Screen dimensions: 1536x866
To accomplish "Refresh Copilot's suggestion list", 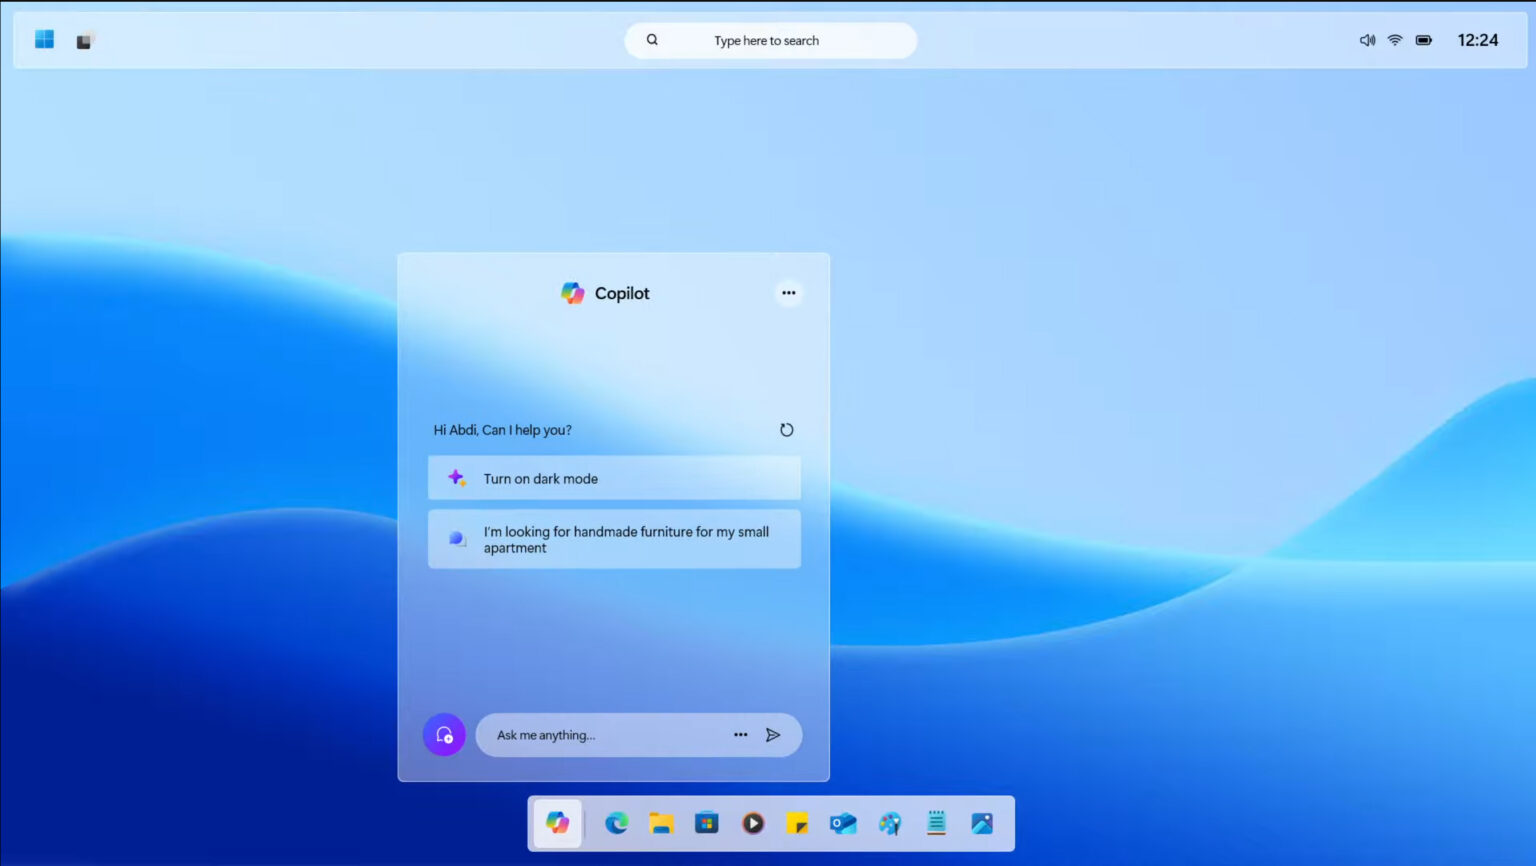I will tap(787, 429).
